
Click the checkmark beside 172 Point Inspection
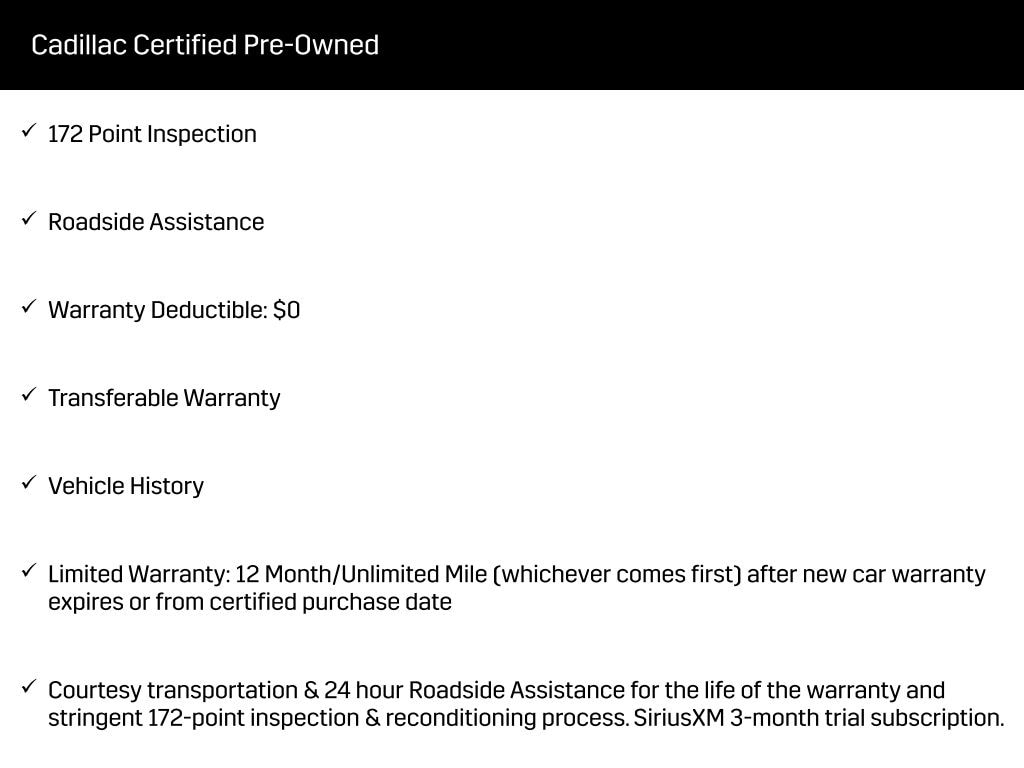[x=29, y=131]
